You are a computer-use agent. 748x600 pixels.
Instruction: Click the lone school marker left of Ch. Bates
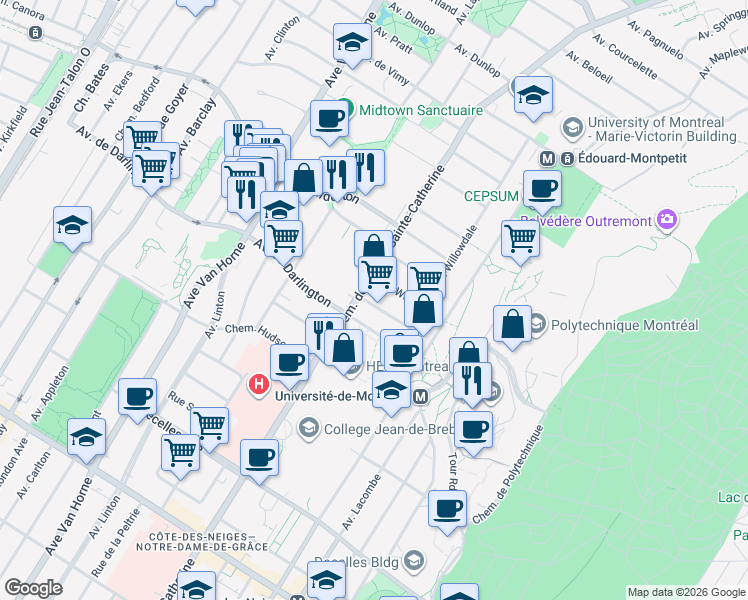(x=73, y=226)
